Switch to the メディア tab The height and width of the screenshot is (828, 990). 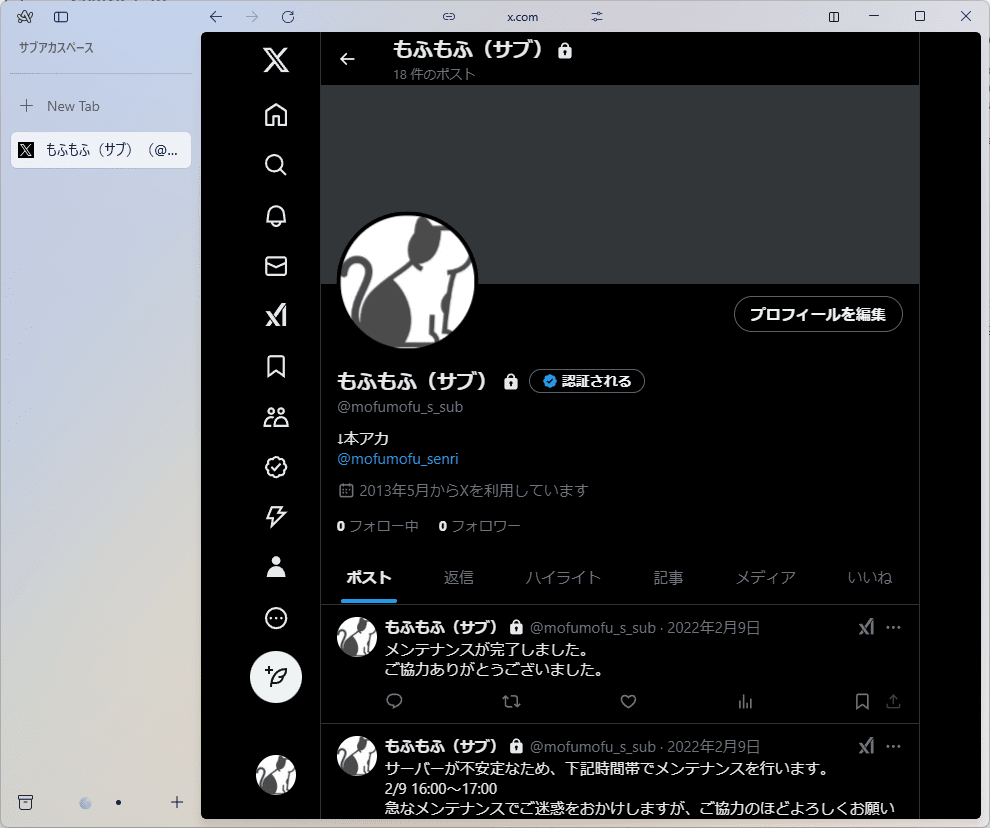tap(765, 578)
